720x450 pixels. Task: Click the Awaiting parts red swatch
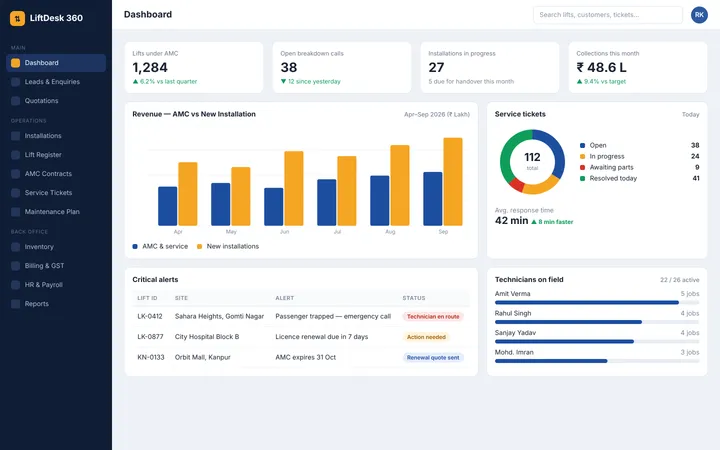582,168
